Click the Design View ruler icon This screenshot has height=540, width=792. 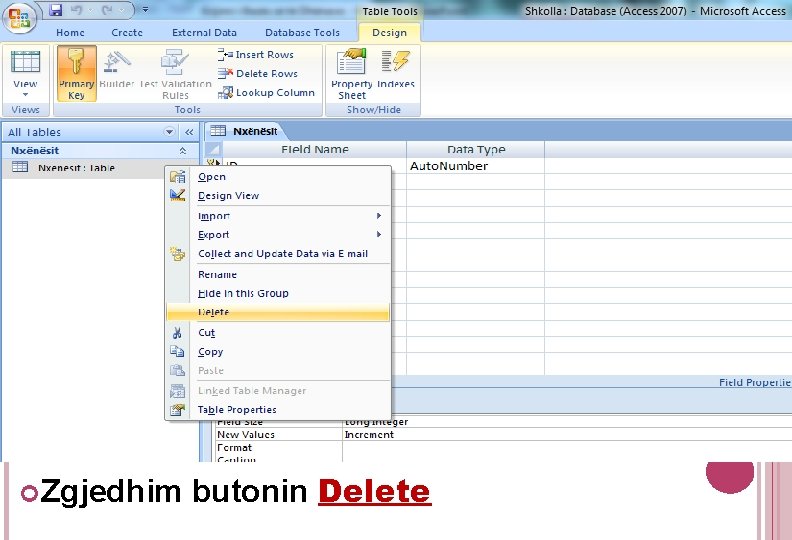pos(178,195)
